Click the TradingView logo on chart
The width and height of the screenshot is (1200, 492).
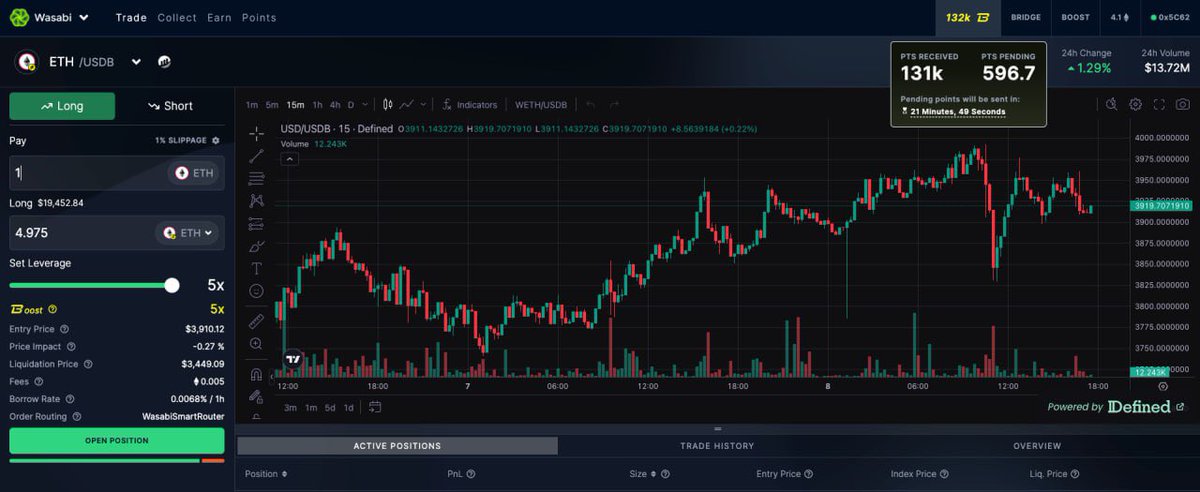293,359
